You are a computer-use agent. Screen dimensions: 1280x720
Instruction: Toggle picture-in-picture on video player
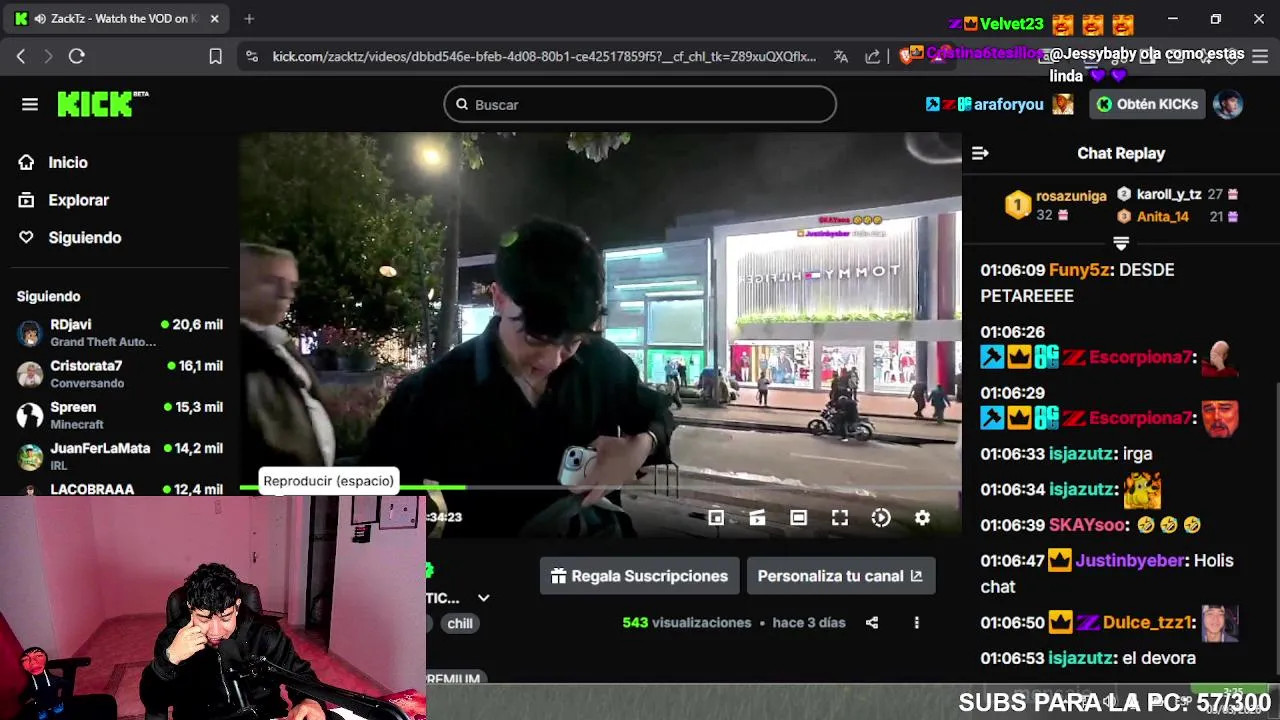tap(716, 517)
